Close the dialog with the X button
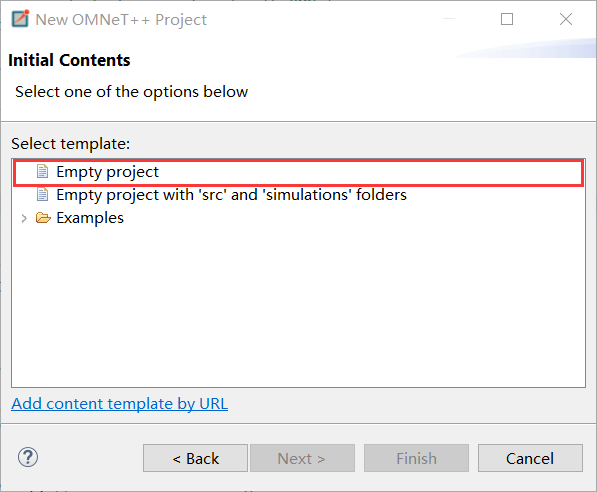597x492 pixels. 566,19
